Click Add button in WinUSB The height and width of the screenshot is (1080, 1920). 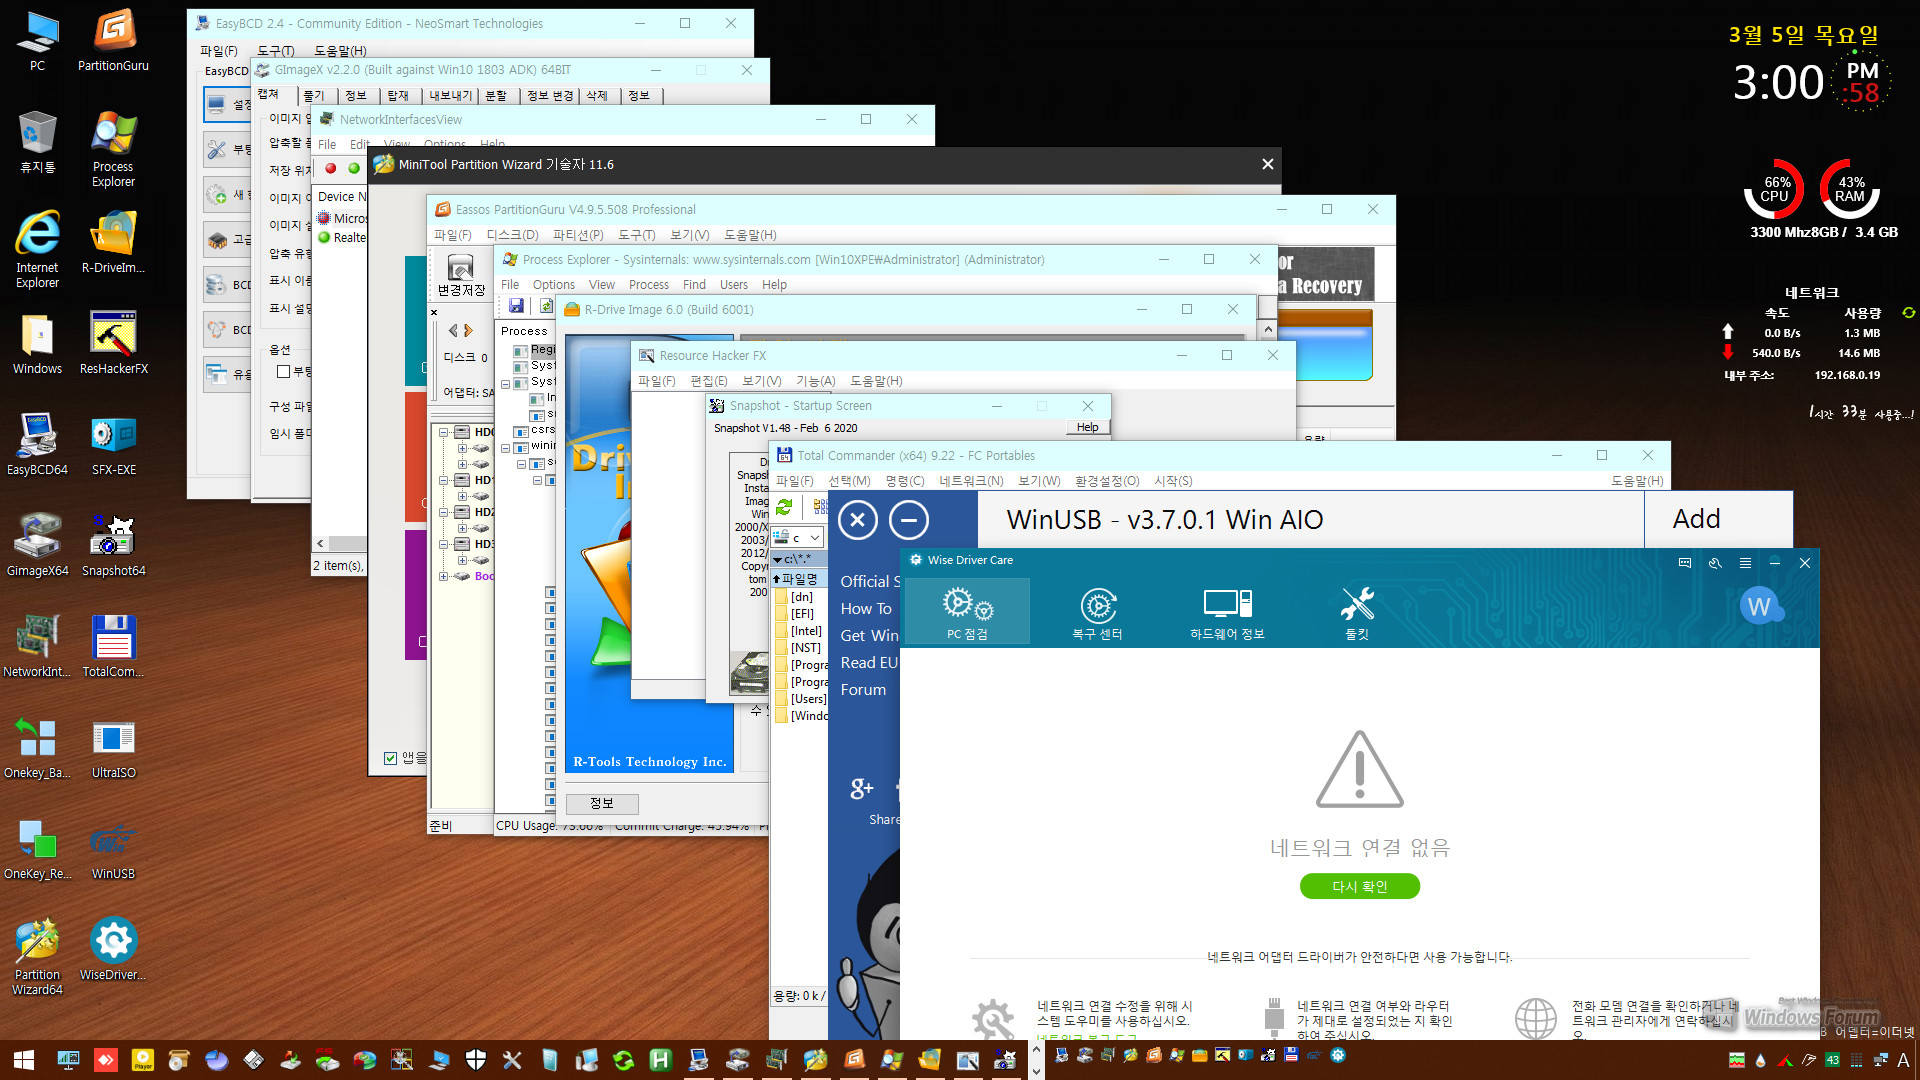coord(1696,519)
